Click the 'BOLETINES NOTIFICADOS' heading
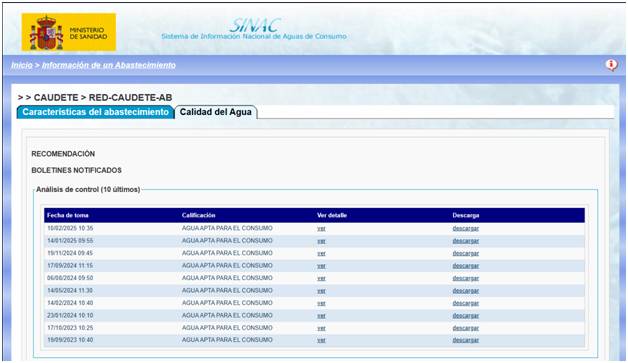Viewport: 628px width, 363px height. (x=76, y=170)
